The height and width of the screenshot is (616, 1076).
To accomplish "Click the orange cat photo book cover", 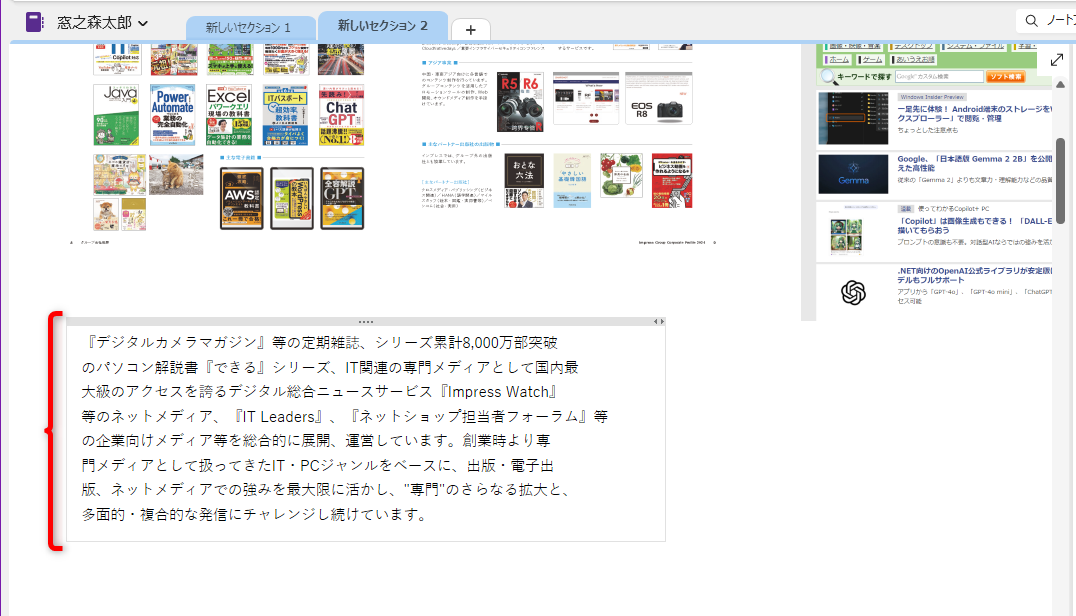I will [176, 174].
